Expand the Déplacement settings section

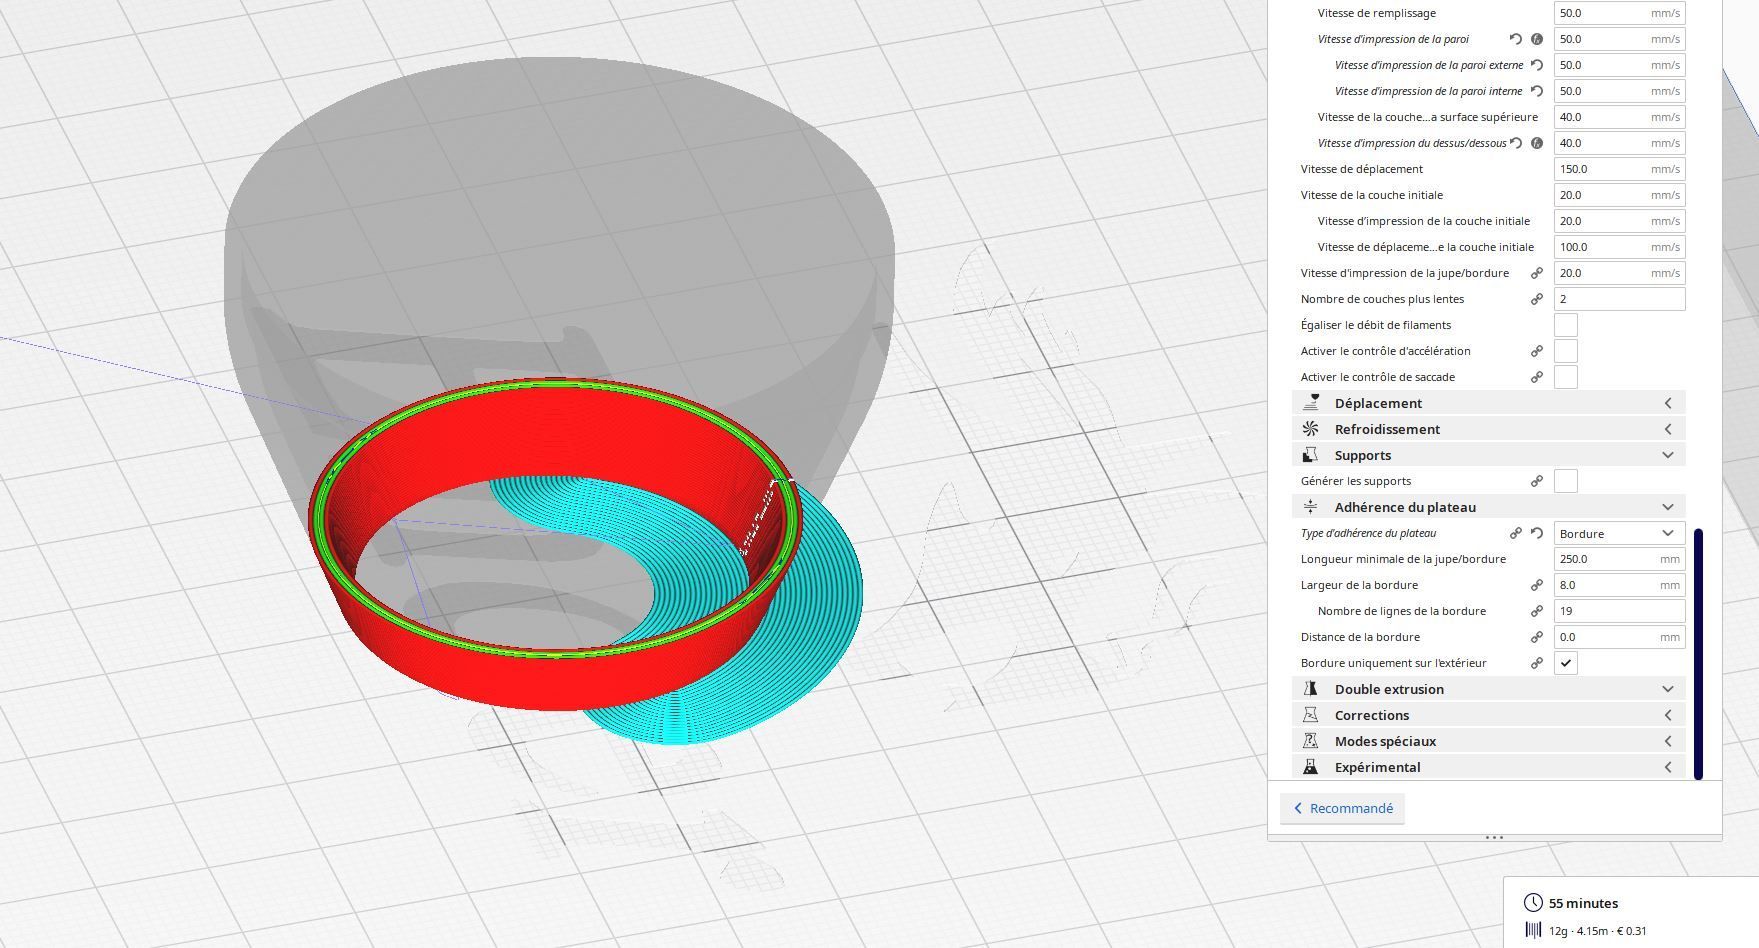pos(1489,403)
